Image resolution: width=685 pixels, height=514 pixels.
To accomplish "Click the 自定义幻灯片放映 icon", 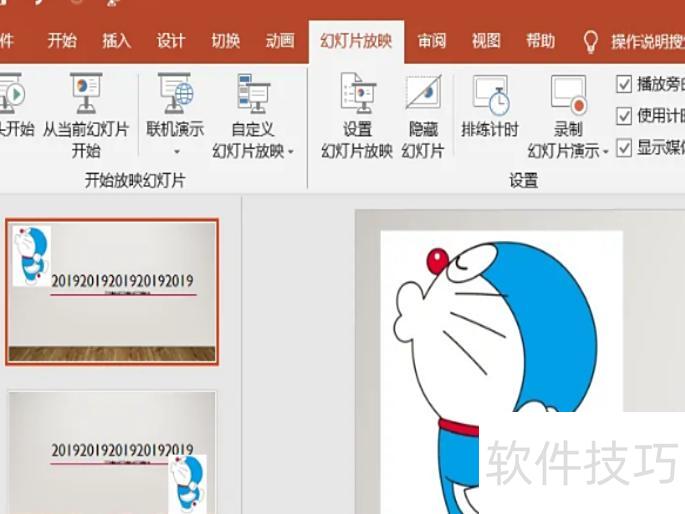I will pyautogui.click(x=253, y=93).
